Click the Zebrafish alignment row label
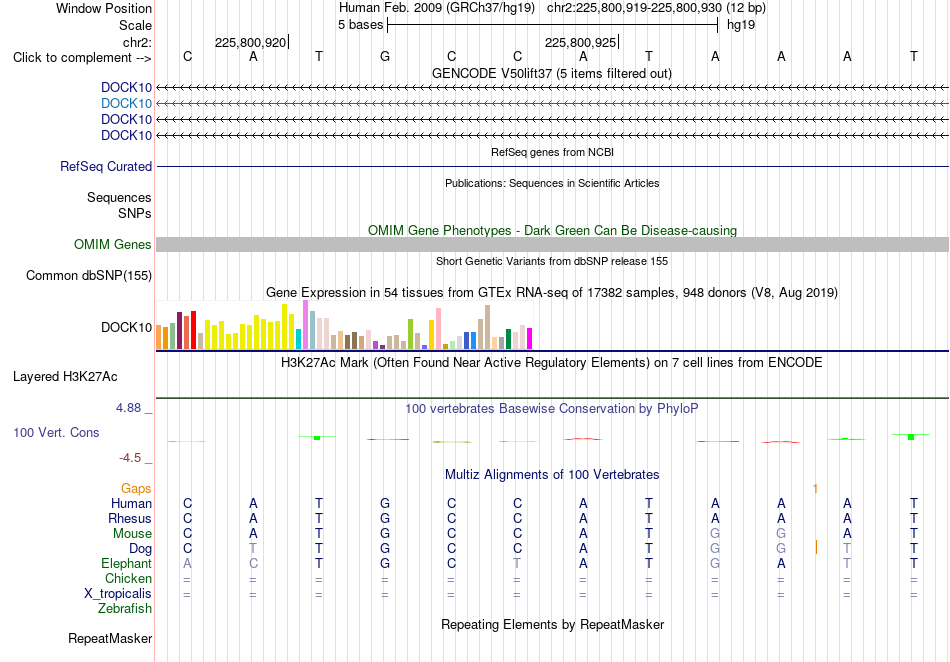950x662 pixels. [125, 609]
